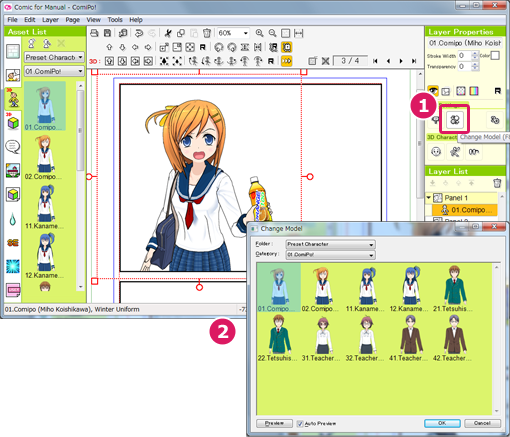The width and height of the screenshot is (510, 437).
Task: Click the Cut scissors icon
Action: point(168,33)
